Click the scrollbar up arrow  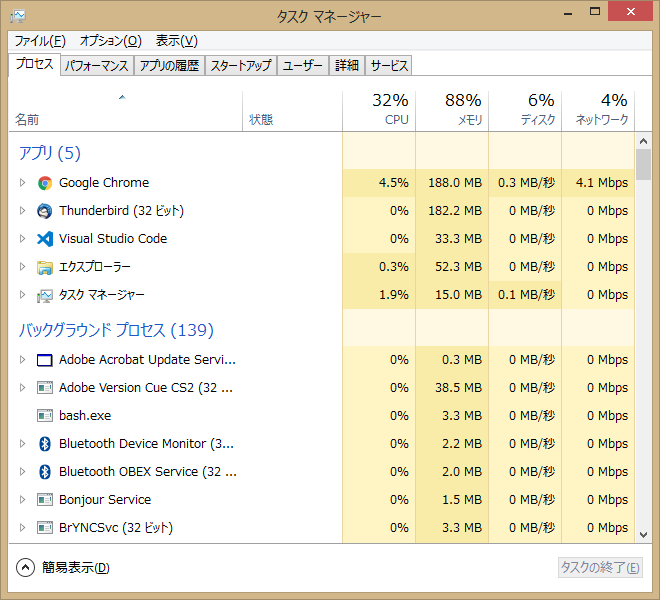[x=643, y=141]
